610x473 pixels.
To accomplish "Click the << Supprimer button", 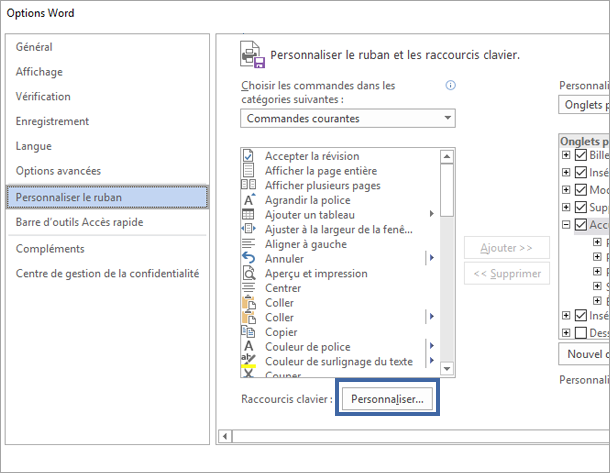I will coord(507,273).
